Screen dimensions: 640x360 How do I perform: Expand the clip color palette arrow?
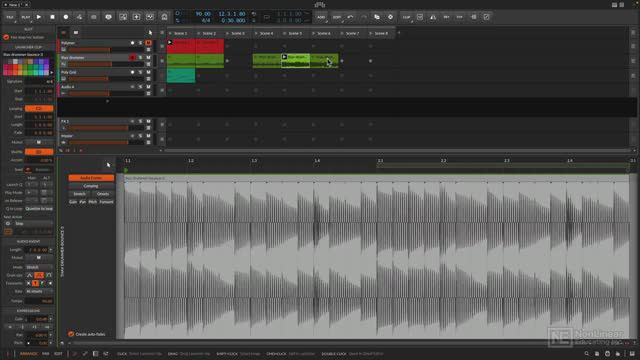coord(51,73)
